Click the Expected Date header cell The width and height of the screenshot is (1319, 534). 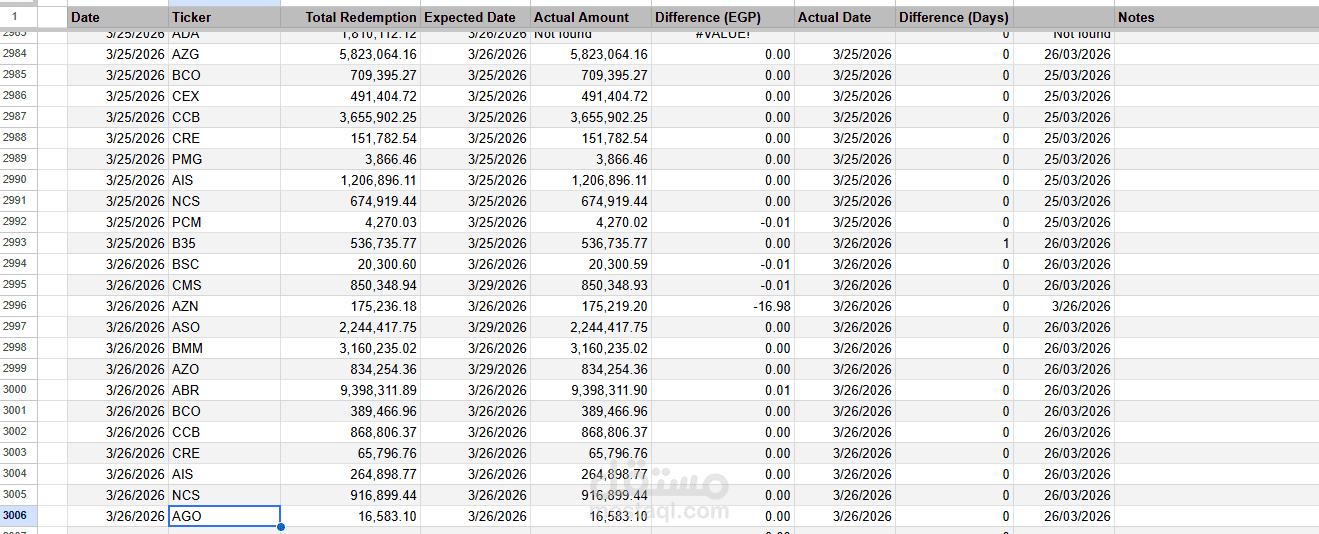(x=475, y=17)
